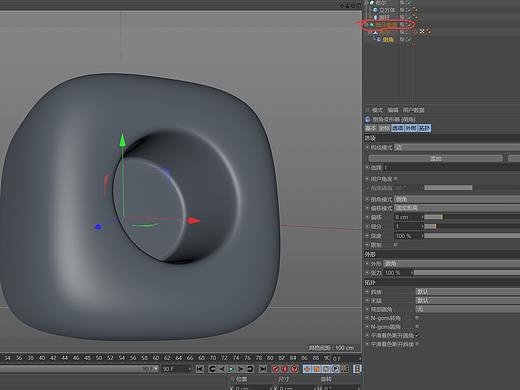Toggle rotation keyframe recording icon
This screenshot has width=520, height=390.
326,369
